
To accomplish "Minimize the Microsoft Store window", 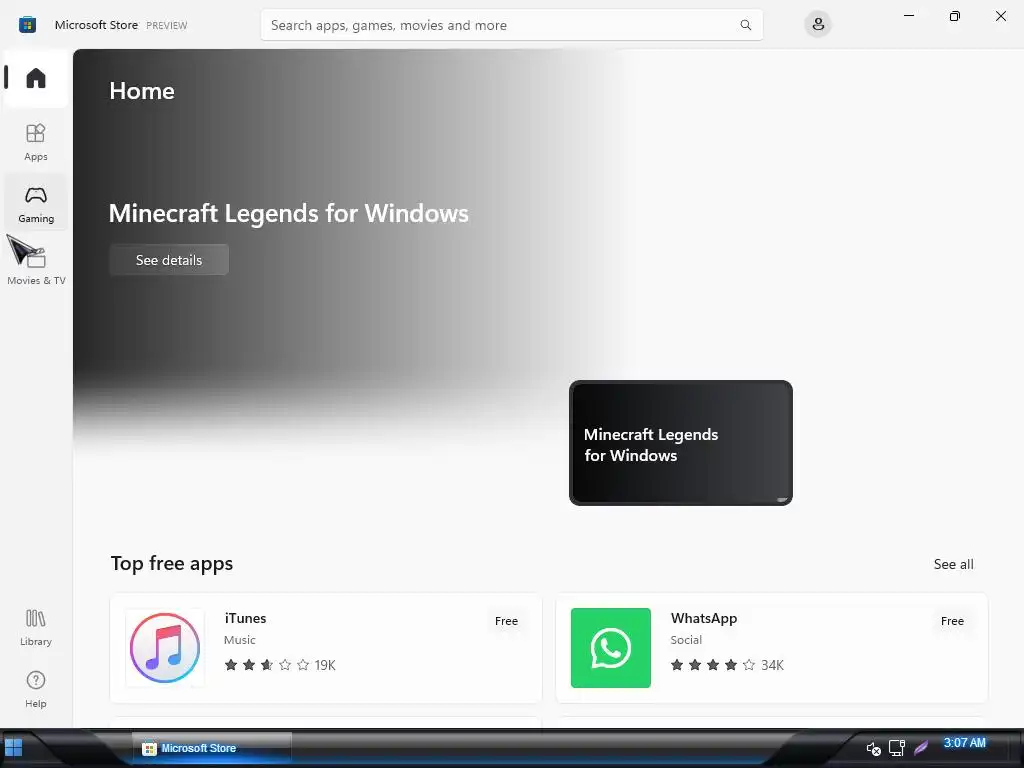I will coord(908,16).
